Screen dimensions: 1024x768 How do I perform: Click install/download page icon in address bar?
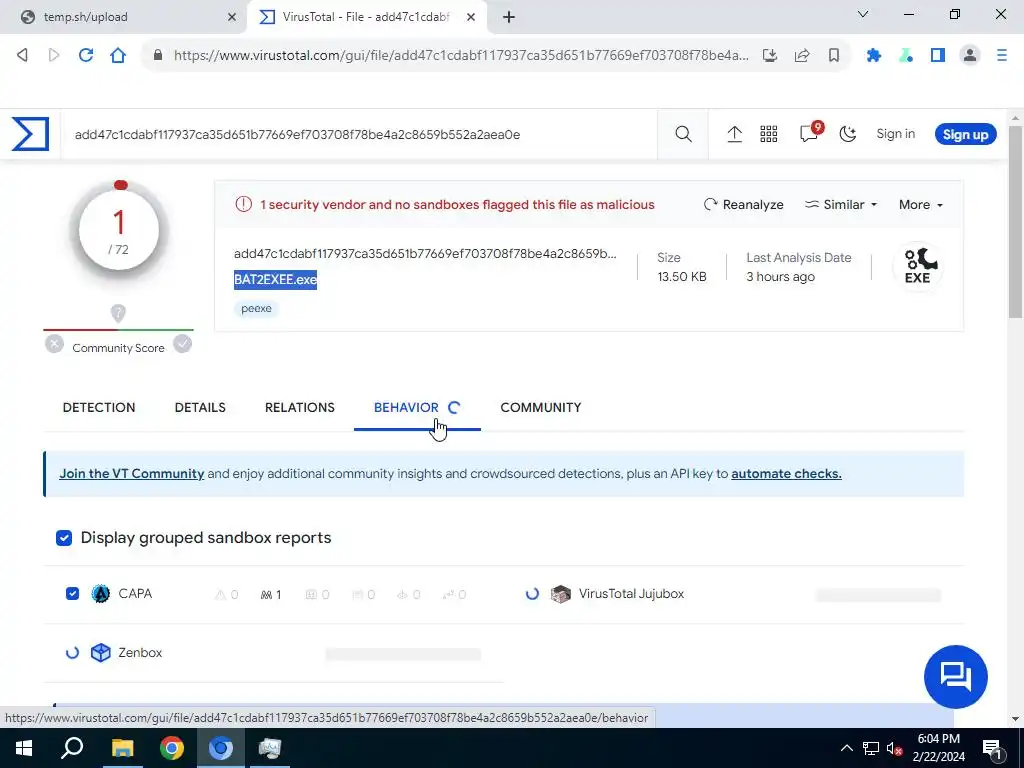(x=770, y=56)
